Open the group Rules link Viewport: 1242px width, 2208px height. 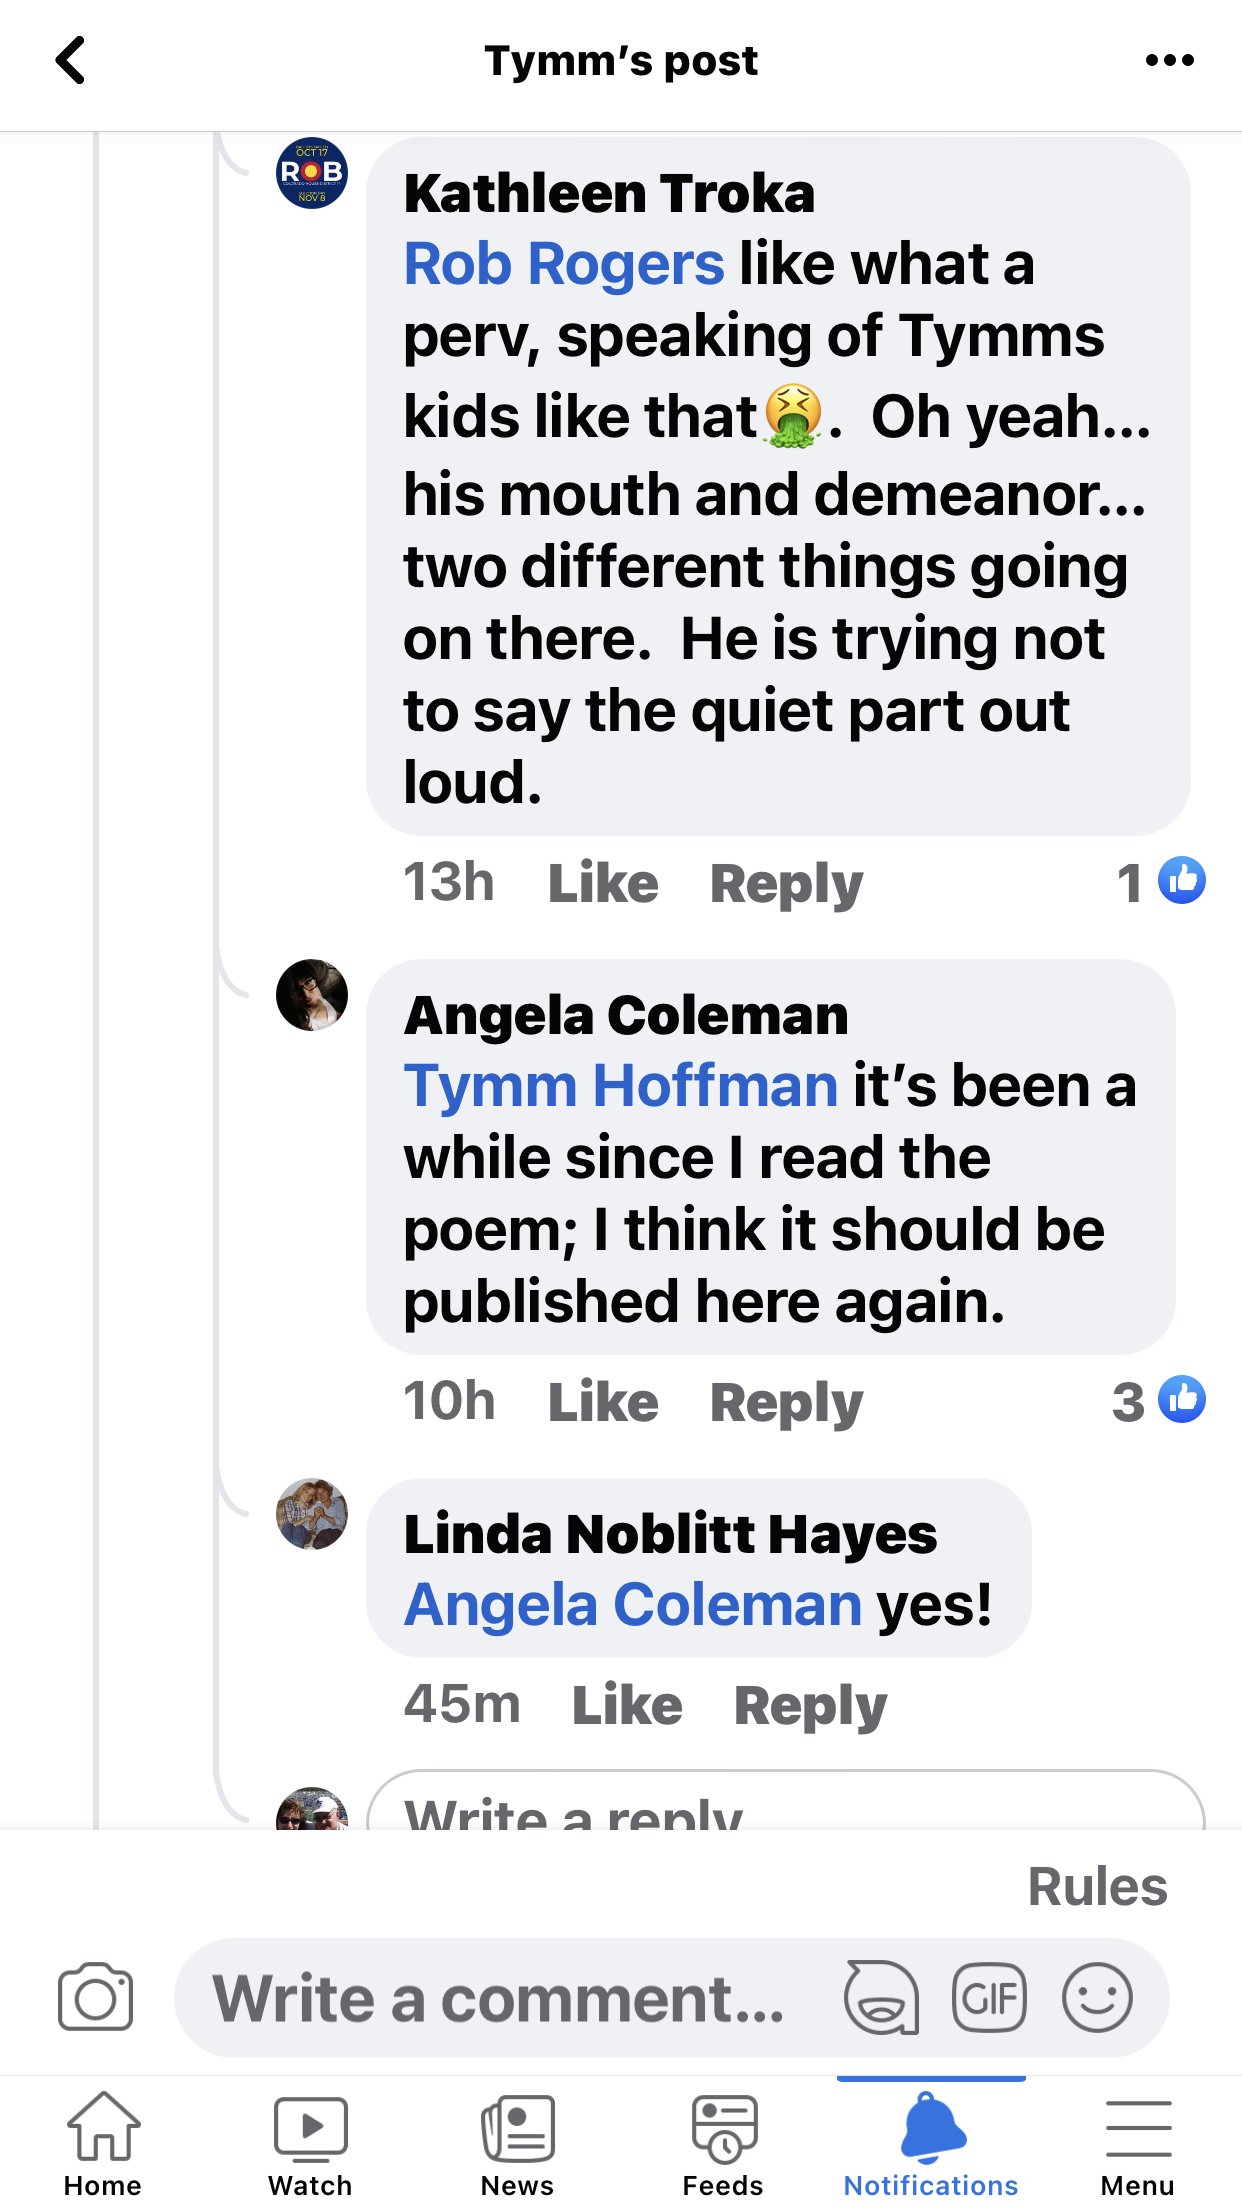pos(1097,1887)
